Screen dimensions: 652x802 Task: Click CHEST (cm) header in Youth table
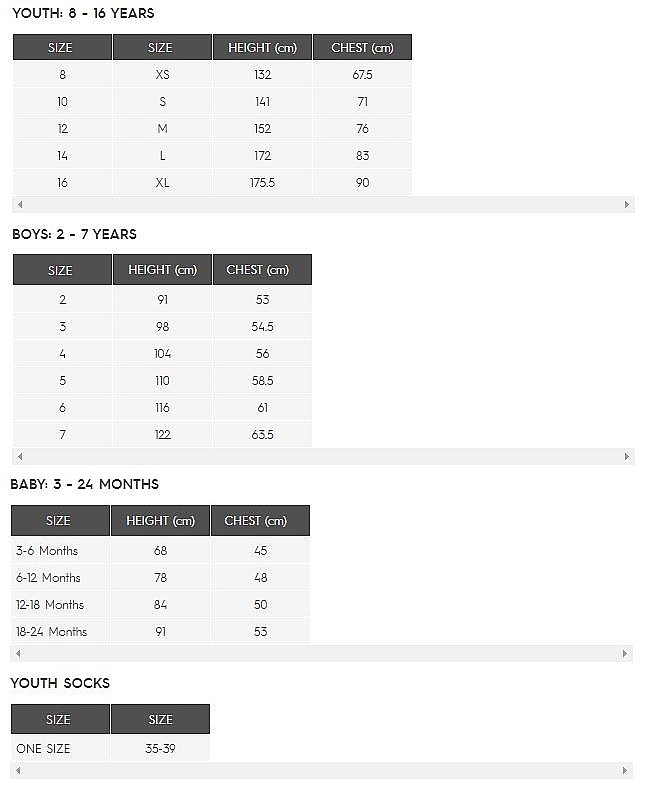pyautogui.click(x=362, y=48)
